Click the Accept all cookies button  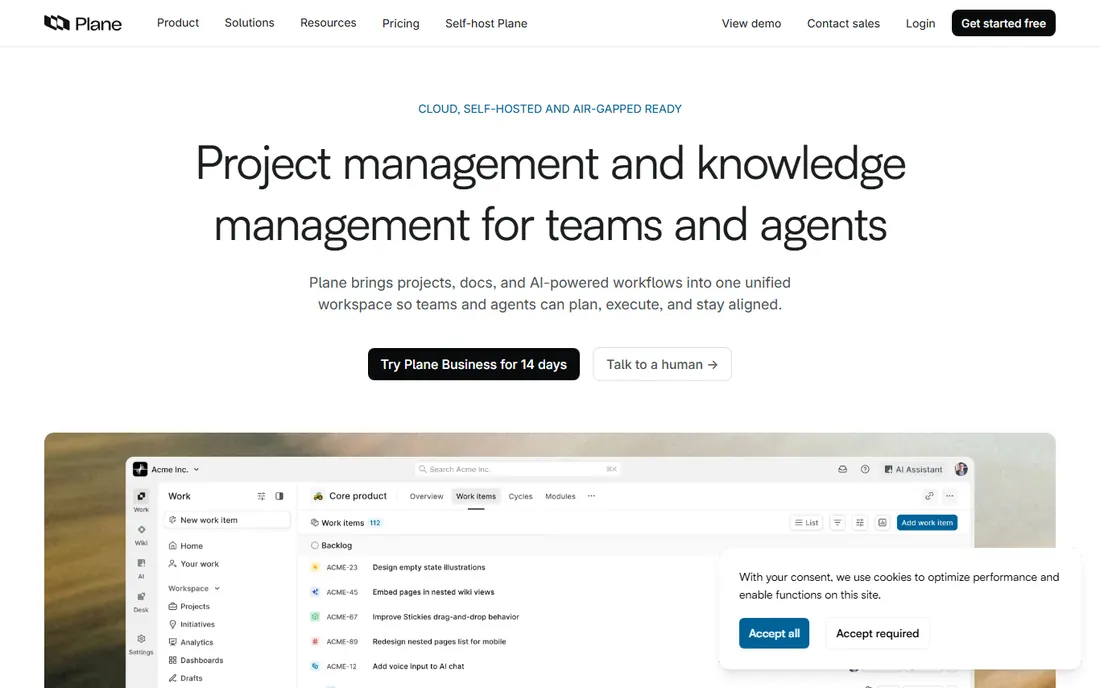point(774,633)
